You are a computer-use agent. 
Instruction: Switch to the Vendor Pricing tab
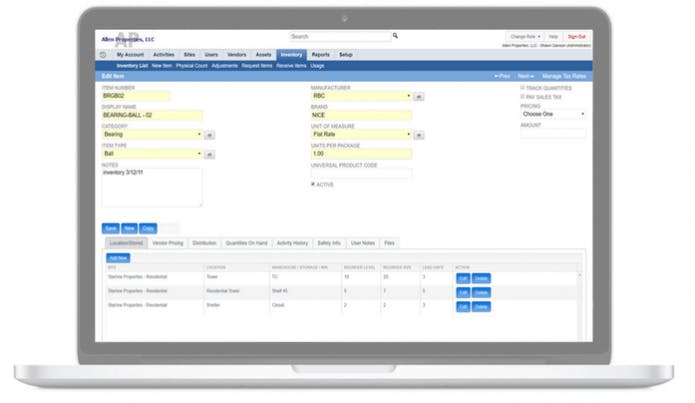168,243
